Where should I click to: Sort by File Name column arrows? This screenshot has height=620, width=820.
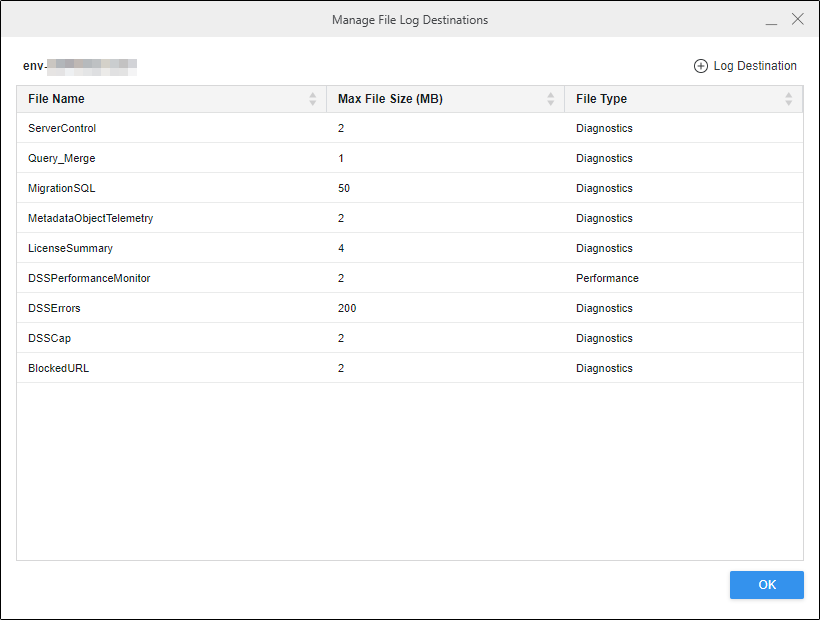pos(313,99)
